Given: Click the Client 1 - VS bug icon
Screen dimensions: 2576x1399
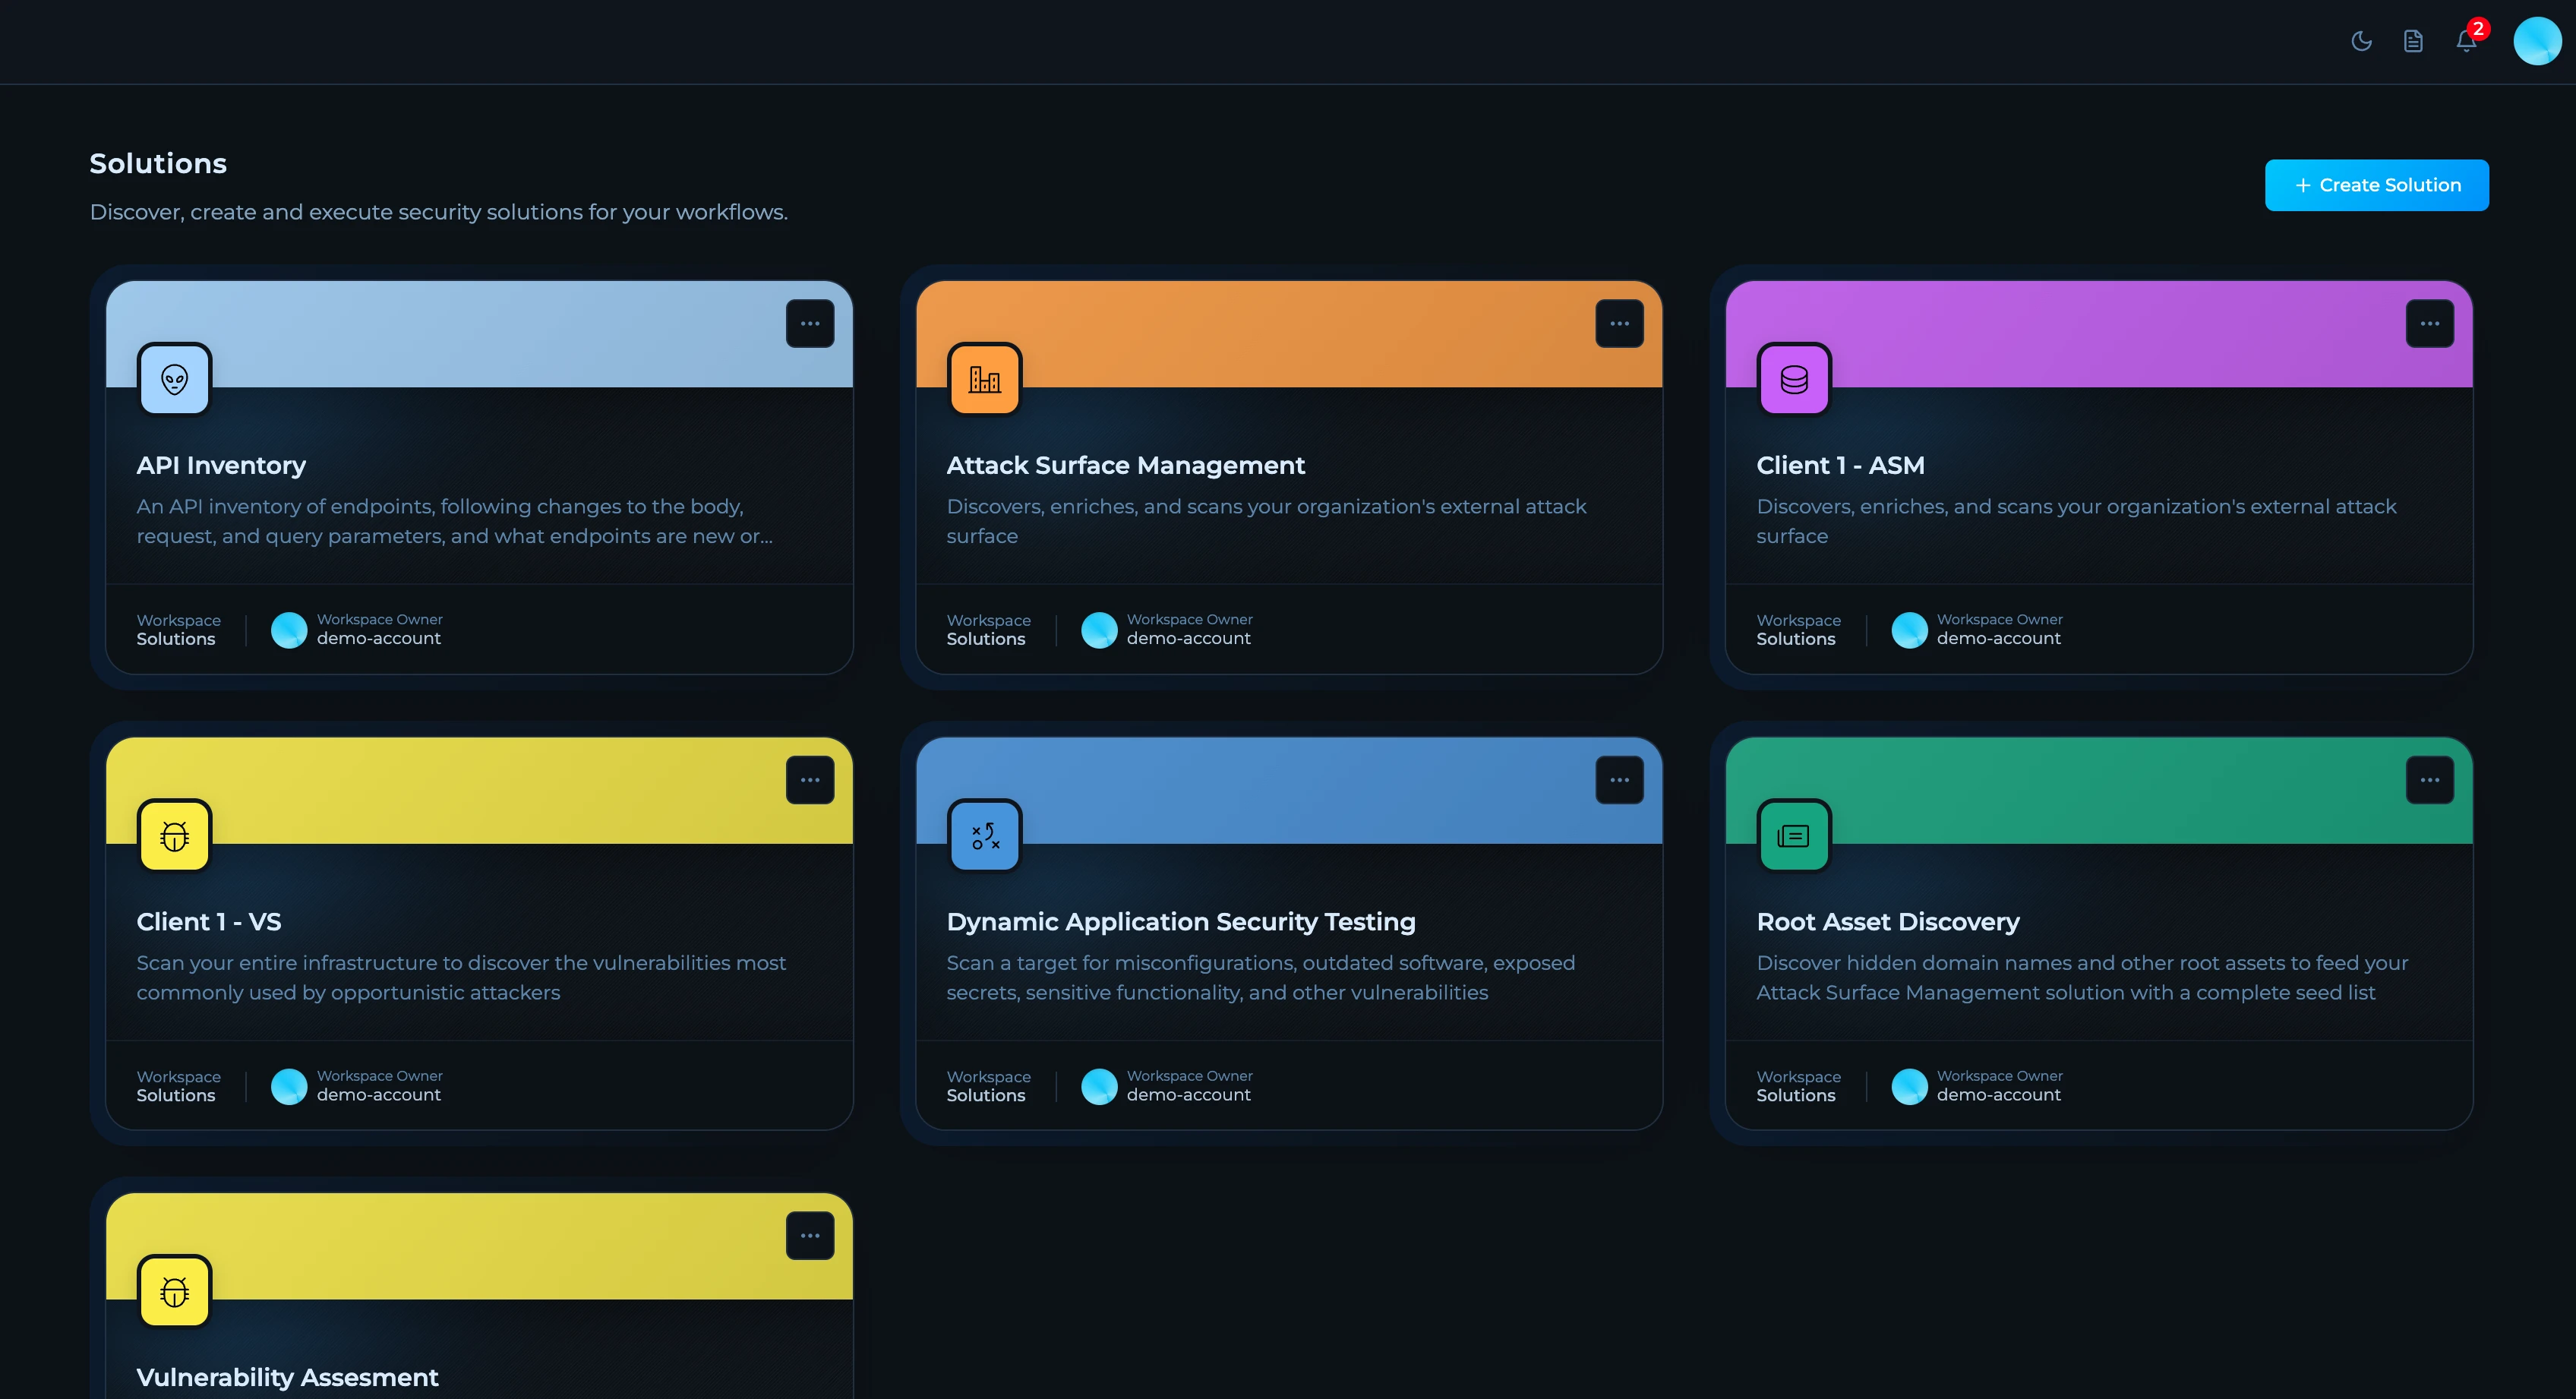Looking at the screenshot, I should pyautogui.click(x=174, y=836).
